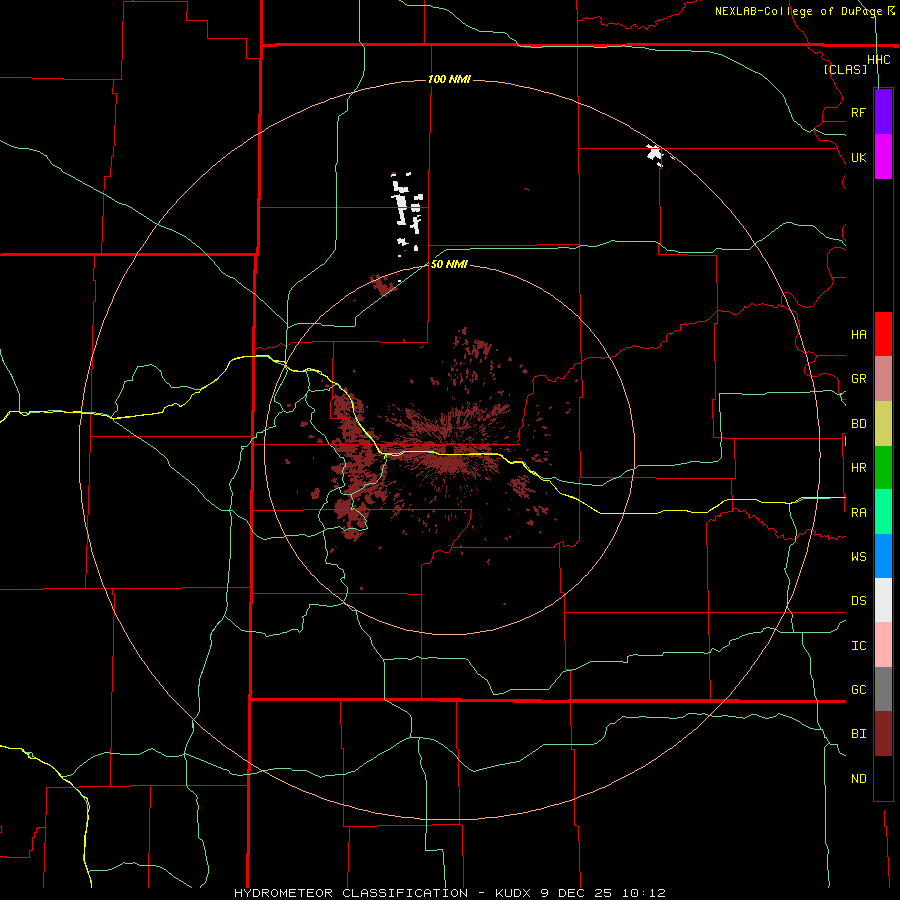Click the GC legend label
This screenshot has height=900, width=900.
coord(858,690)
